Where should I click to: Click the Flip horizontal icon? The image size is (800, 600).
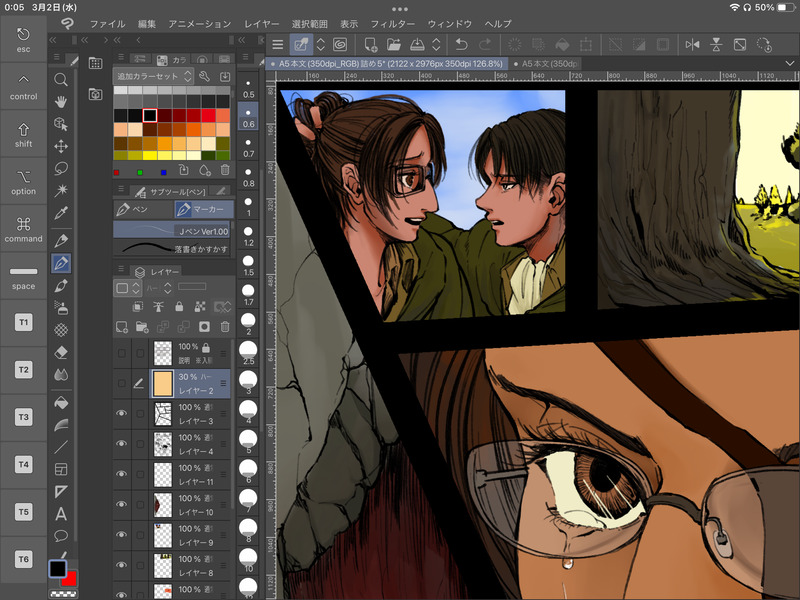point(692,45)
